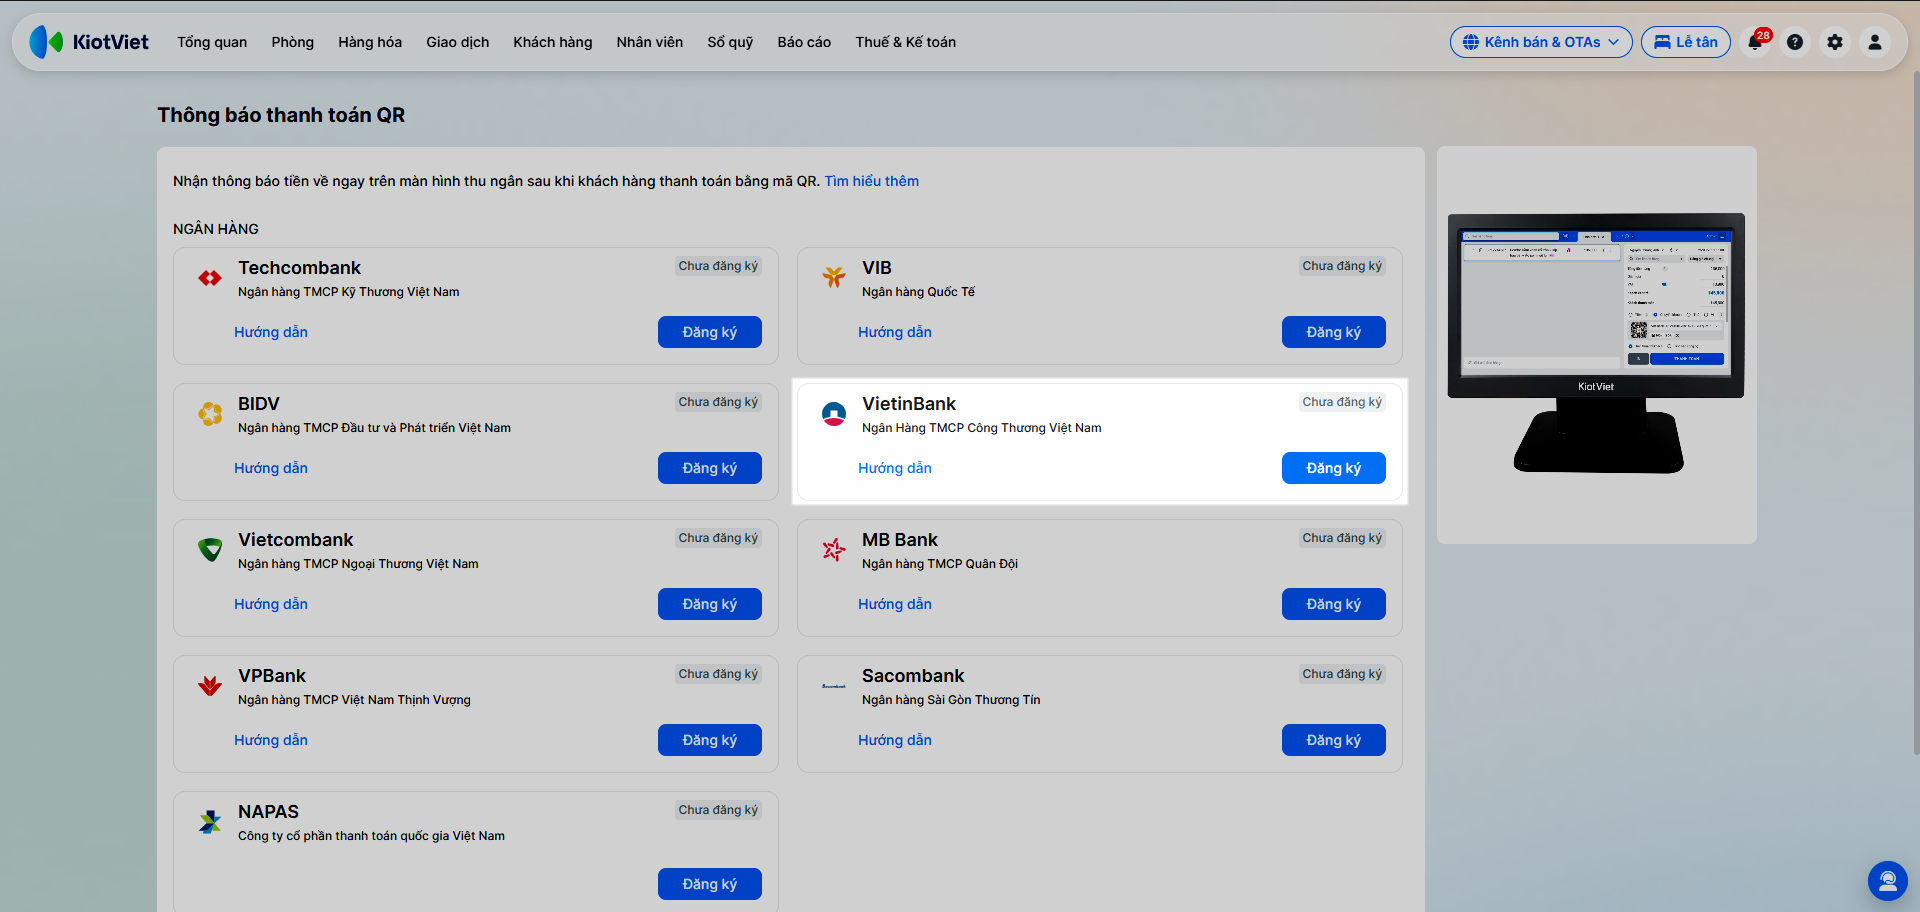Viewport: 1920px width, 912px height.
Task: Open the Khách hàng menu
Action: point(553,42)
